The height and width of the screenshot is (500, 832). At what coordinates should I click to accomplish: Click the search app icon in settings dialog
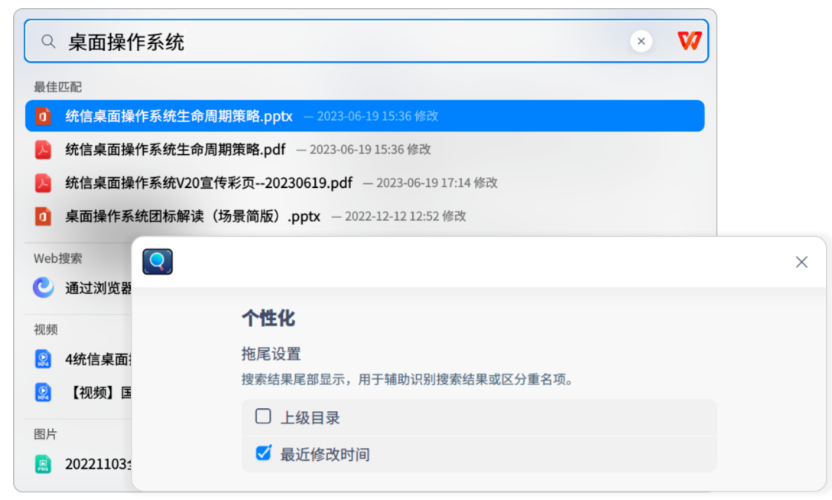pos(158,261)
